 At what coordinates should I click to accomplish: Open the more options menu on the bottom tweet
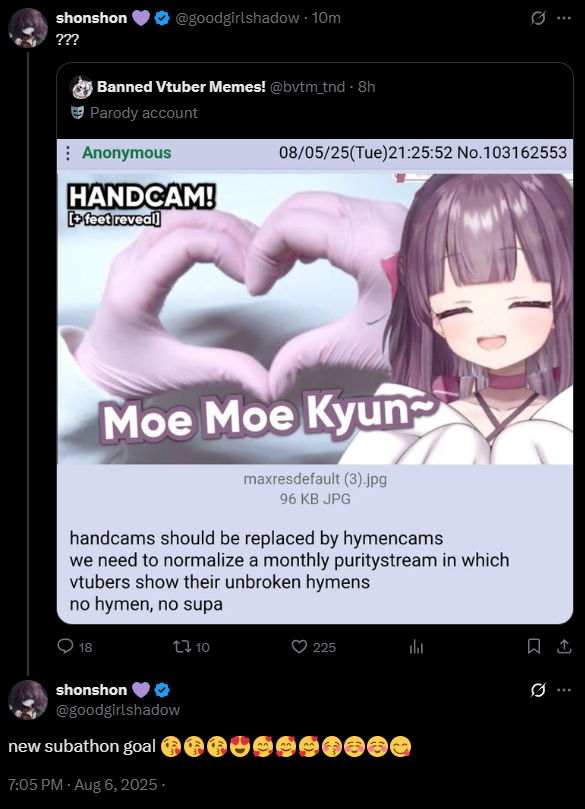(564, 690)
